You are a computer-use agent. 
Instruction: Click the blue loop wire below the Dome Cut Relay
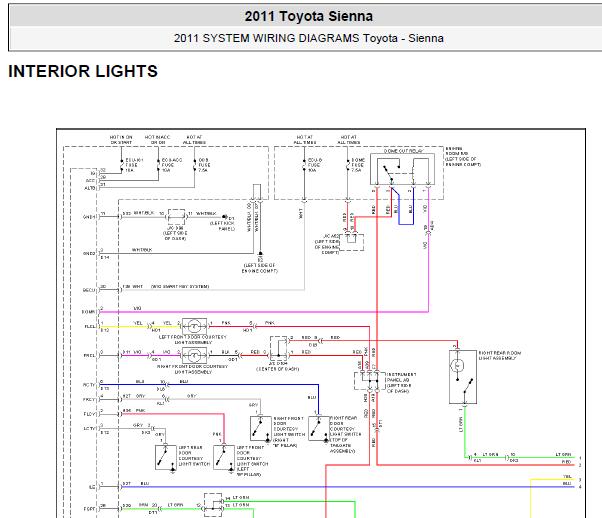[406, 224]
